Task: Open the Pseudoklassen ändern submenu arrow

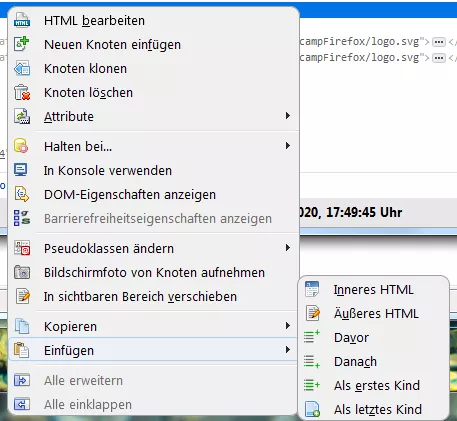Action: [288, 248]
